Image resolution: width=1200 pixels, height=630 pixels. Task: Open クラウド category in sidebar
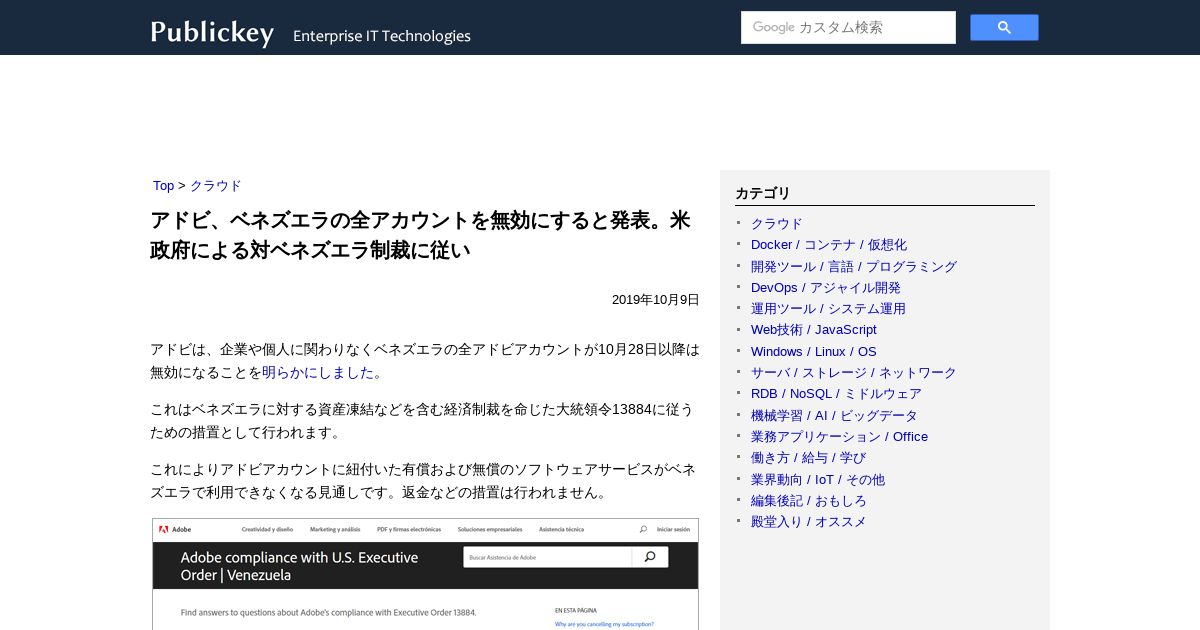777,223
